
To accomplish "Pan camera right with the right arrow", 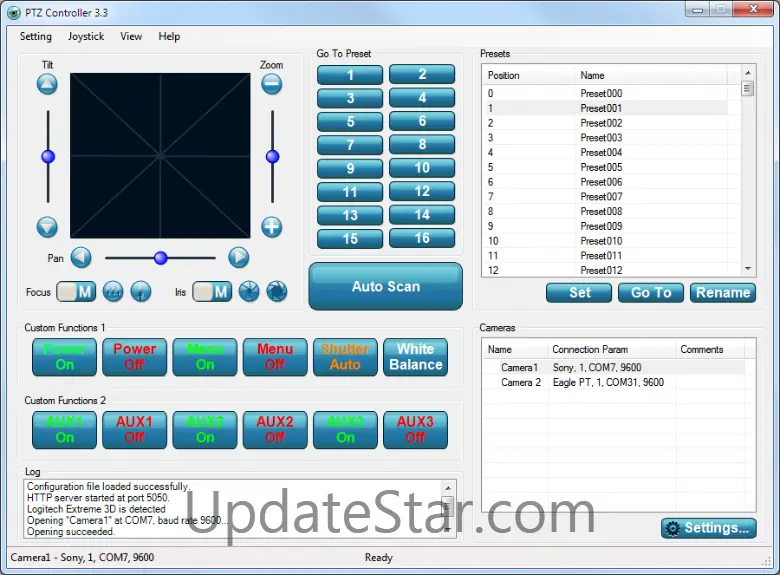I will [x=239, y=258].
